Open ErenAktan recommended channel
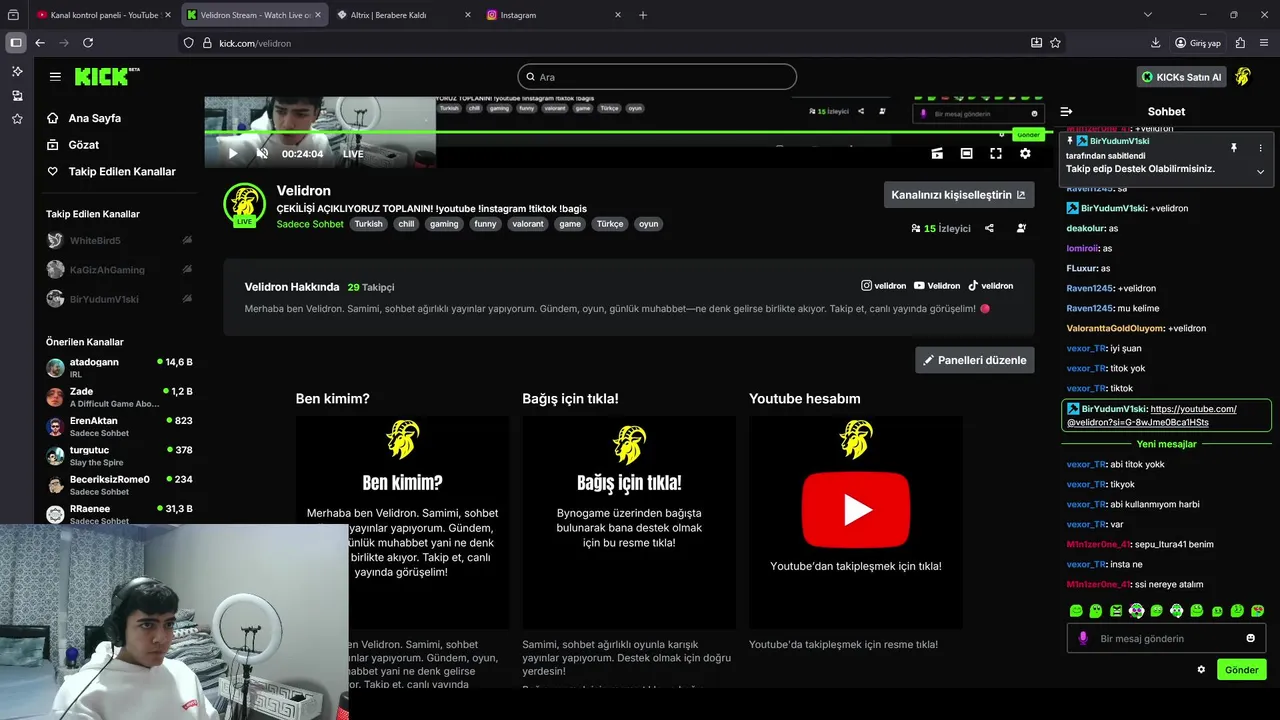Image resolution: width=1280 pixels, height=720 pixels. [x=119, y=426]
